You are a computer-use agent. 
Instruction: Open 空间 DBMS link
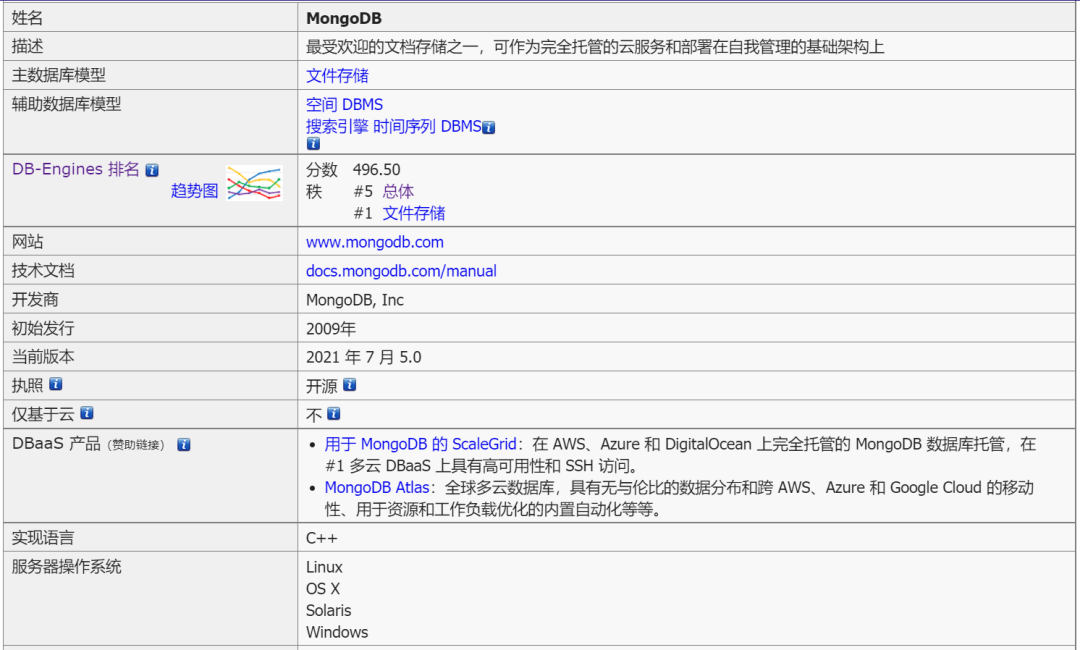coord(344,105)
